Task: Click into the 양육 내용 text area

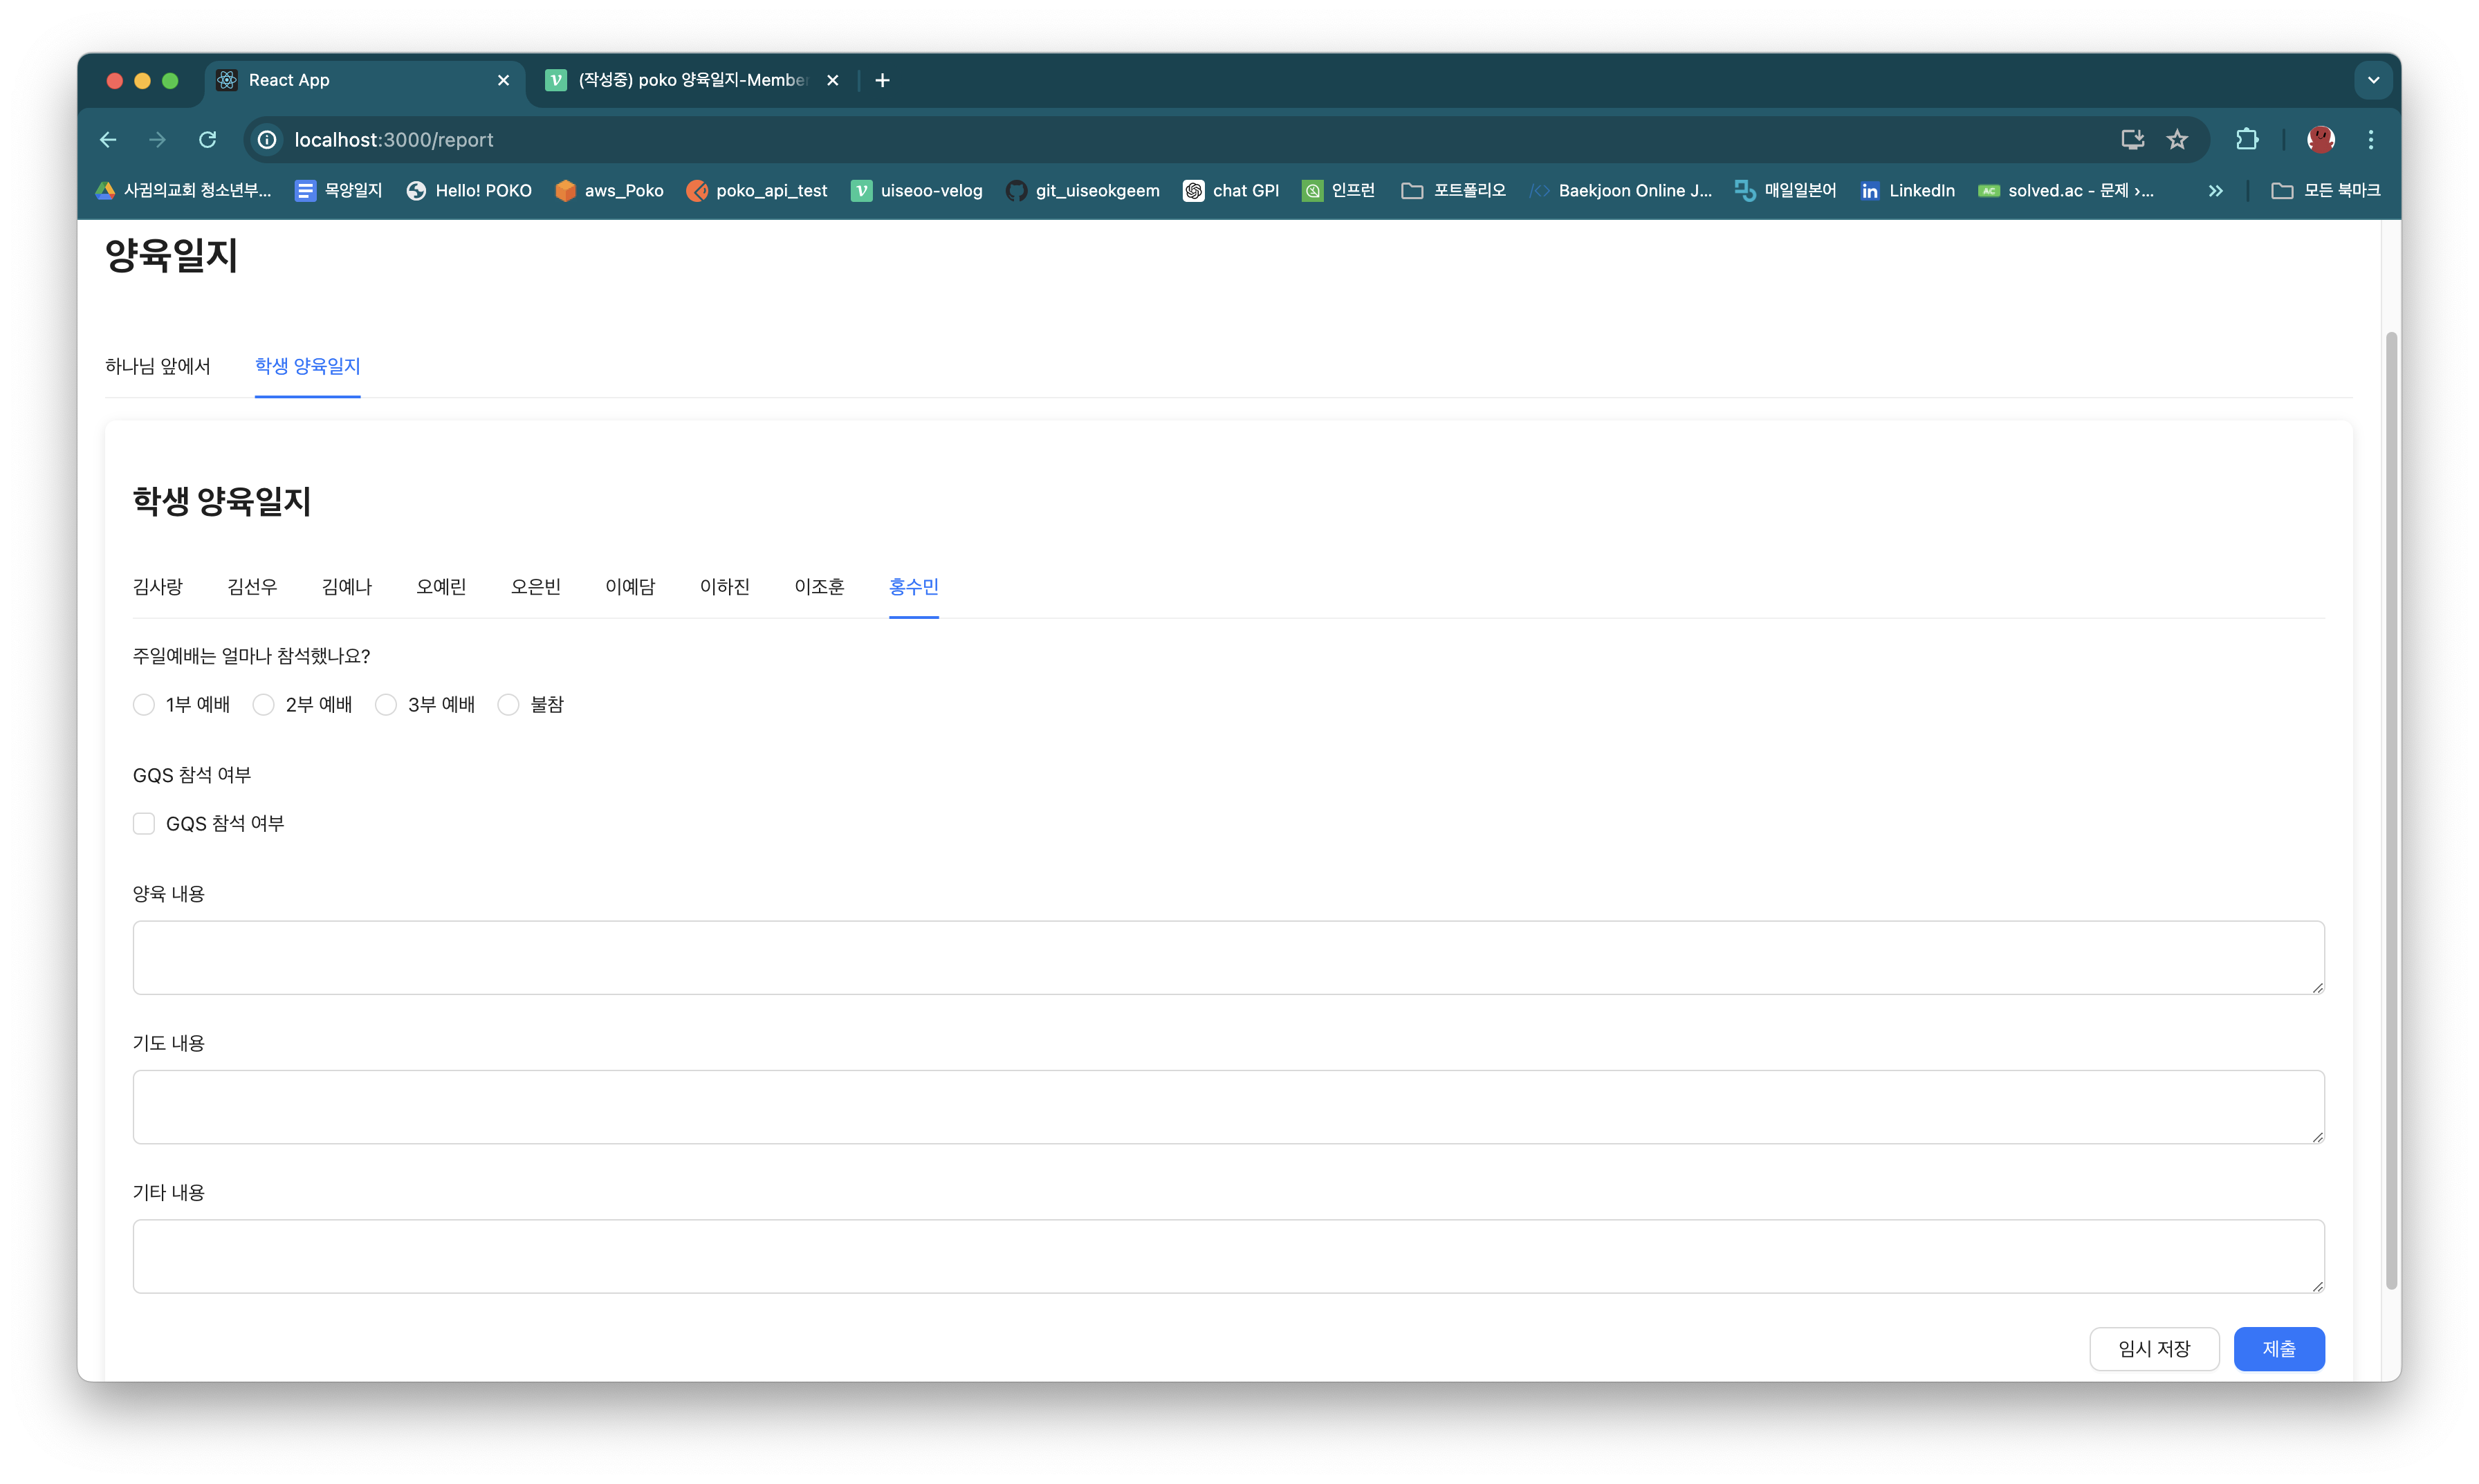Action: click(1228, 957)
